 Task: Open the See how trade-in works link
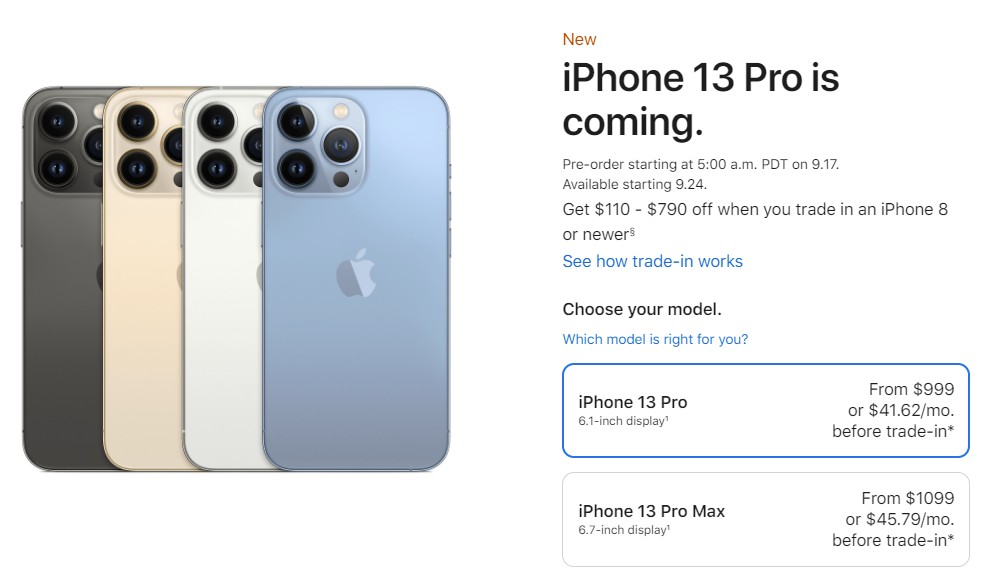(652, 261)
